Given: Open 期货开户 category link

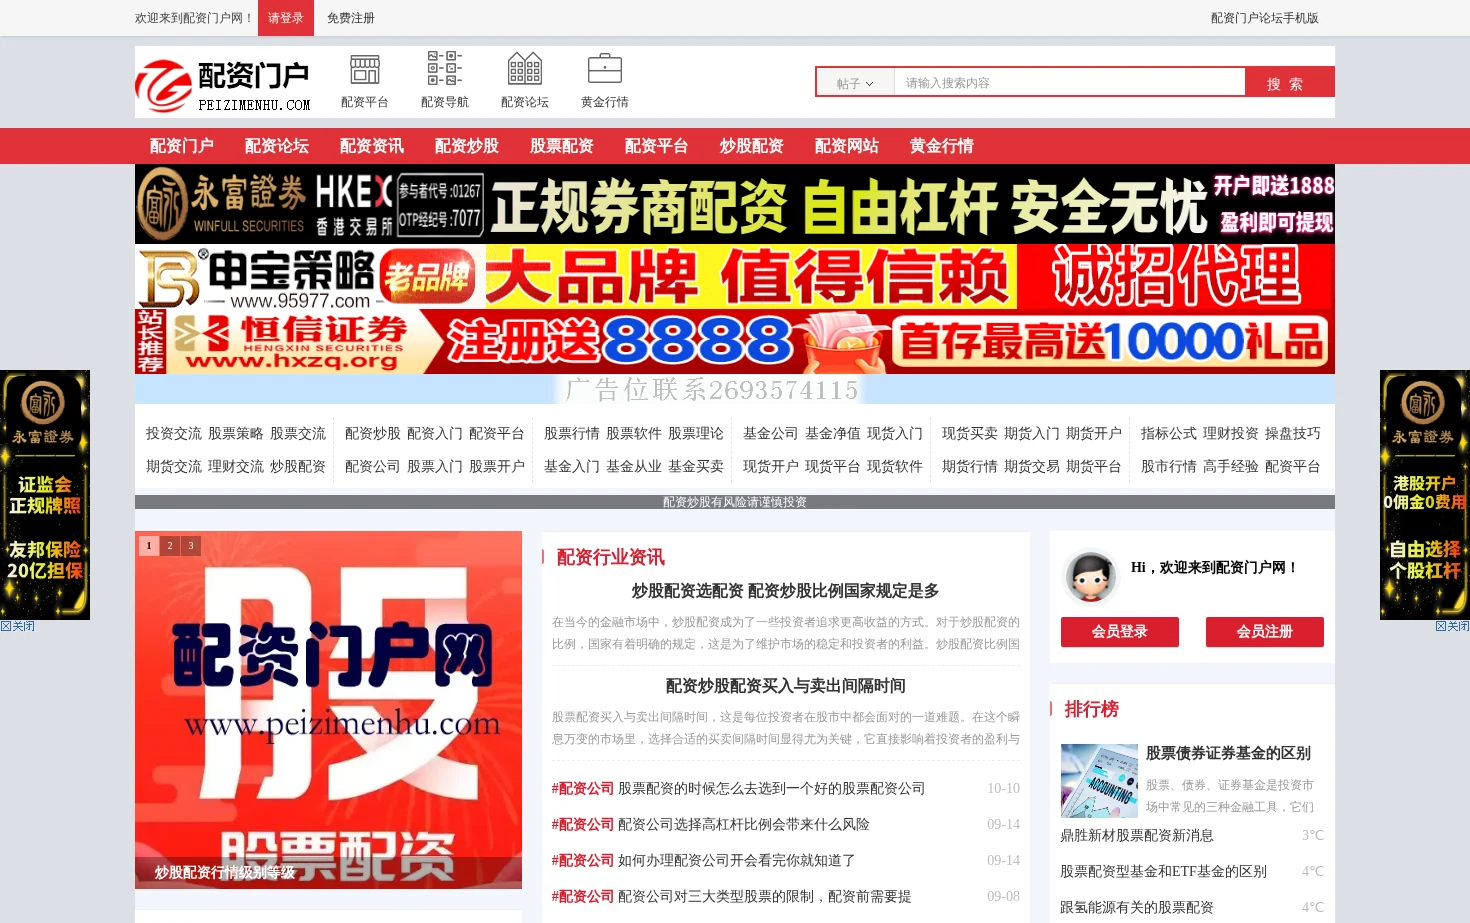Looking at the screenshot, I should [x=1094, y=434].
